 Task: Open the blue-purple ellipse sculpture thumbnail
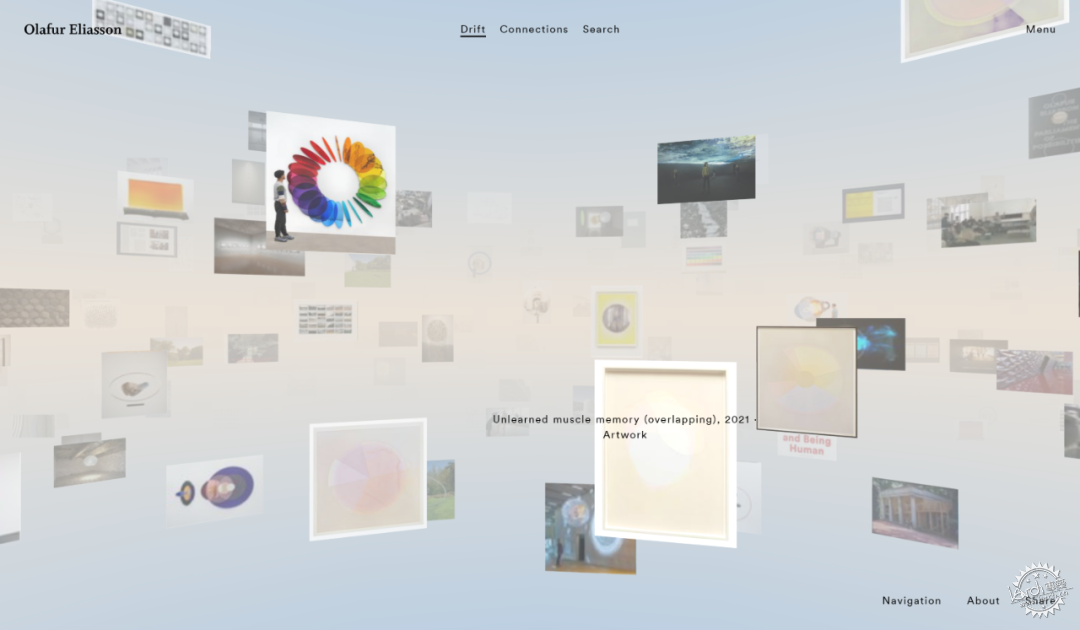tap(214, 489)
